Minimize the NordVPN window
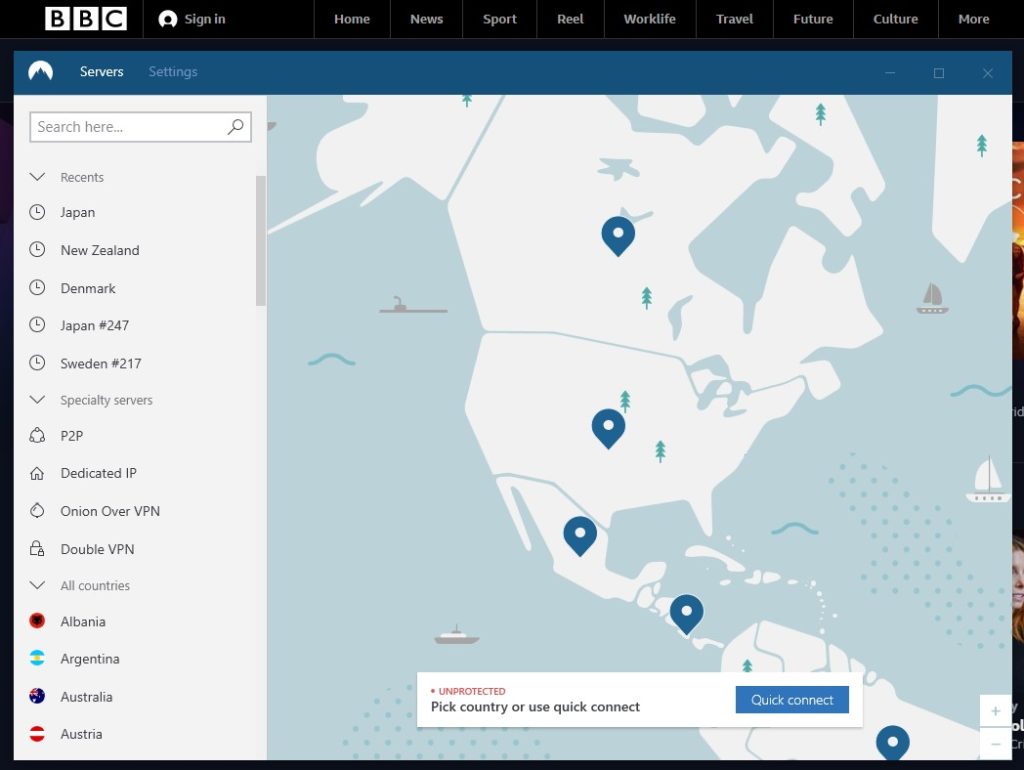Image resolution: width=1024 pixels, height=770 pixels. (x=890, y=72)
